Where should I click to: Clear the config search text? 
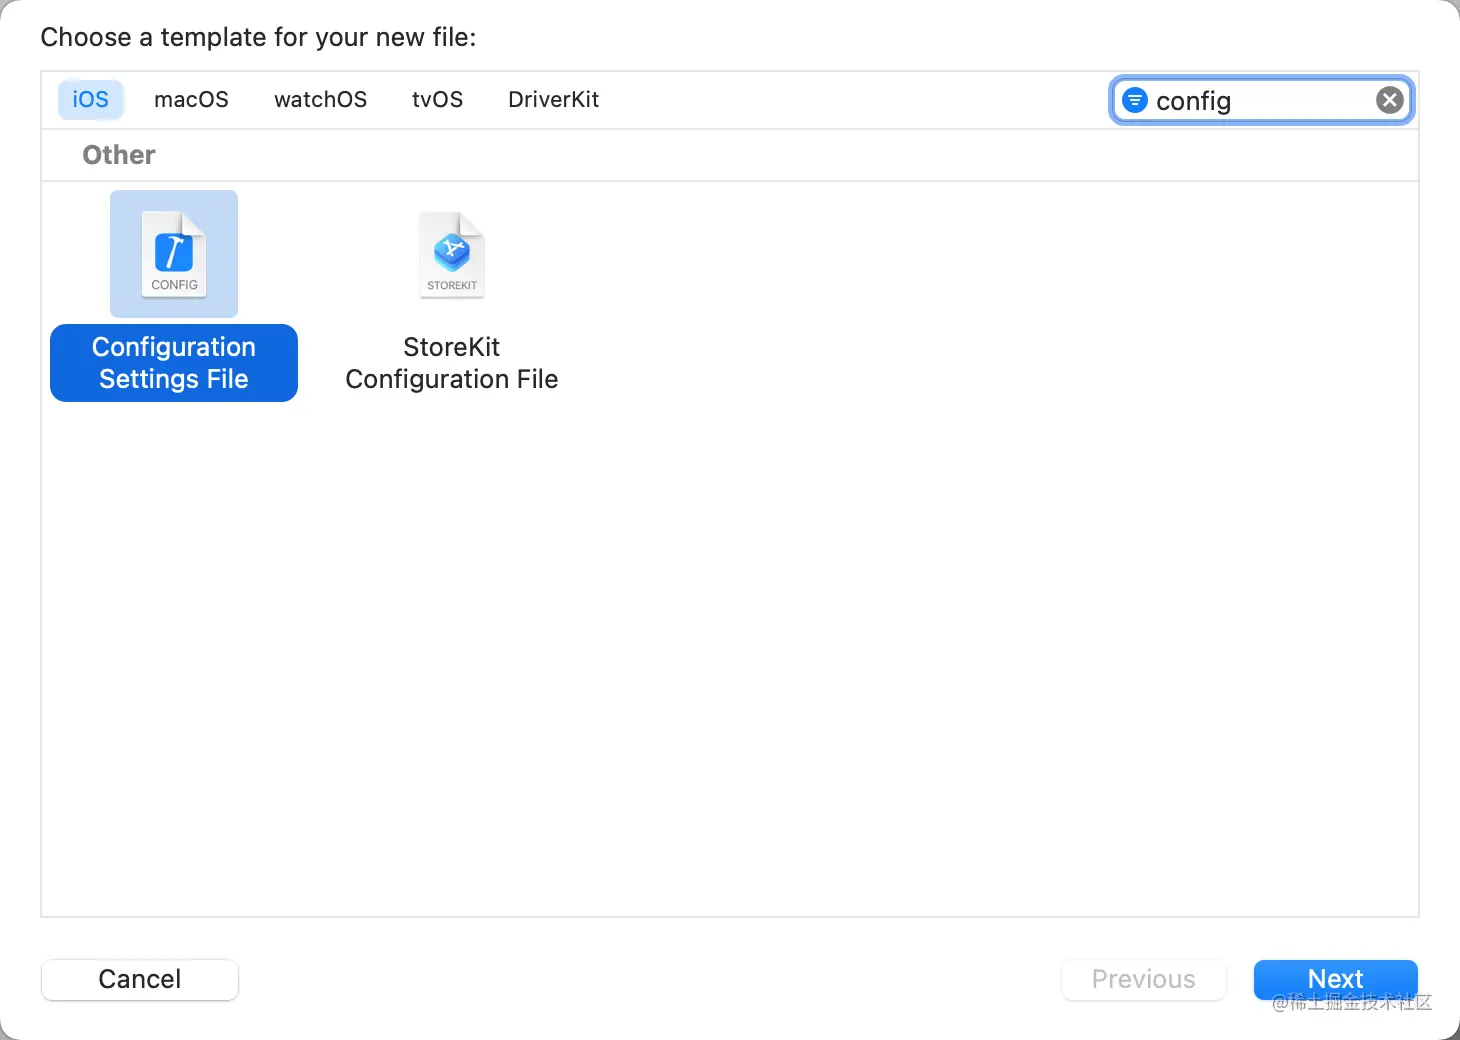pyautogui.click(x=1389, y=100)
